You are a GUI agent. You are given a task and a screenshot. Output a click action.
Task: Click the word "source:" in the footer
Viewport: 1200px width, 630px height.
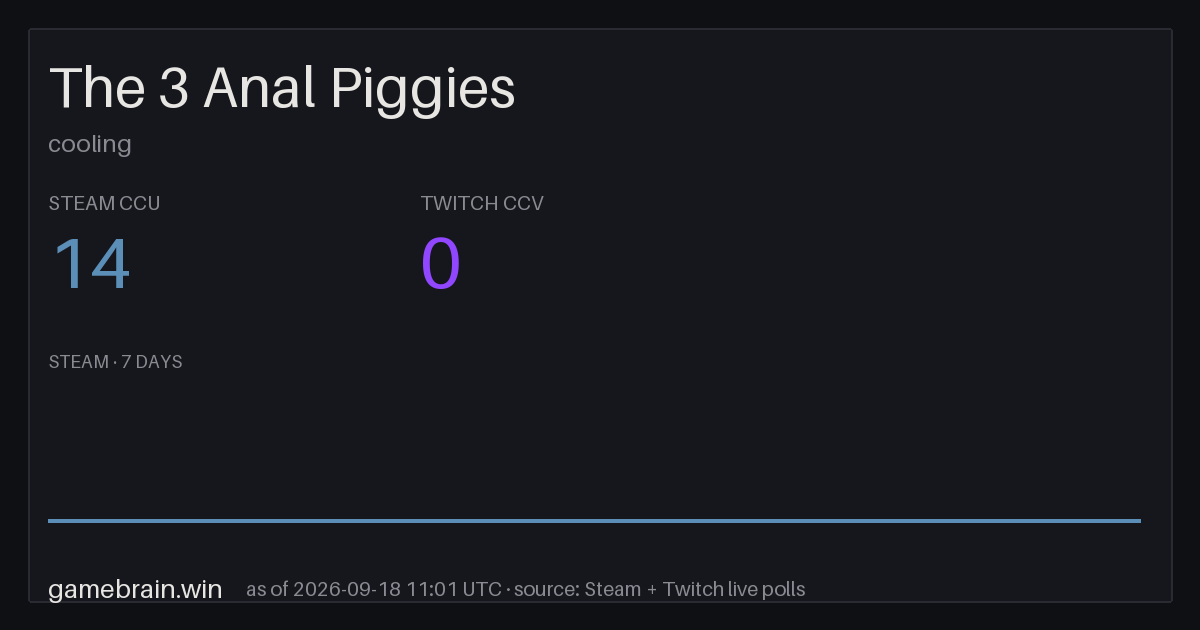coord(546,589)
